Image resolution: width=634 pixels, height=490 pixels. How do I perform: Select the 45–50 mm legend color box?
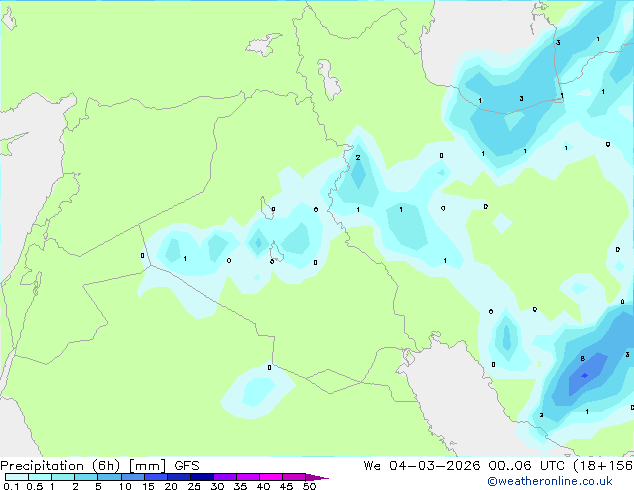coord(294,477)
